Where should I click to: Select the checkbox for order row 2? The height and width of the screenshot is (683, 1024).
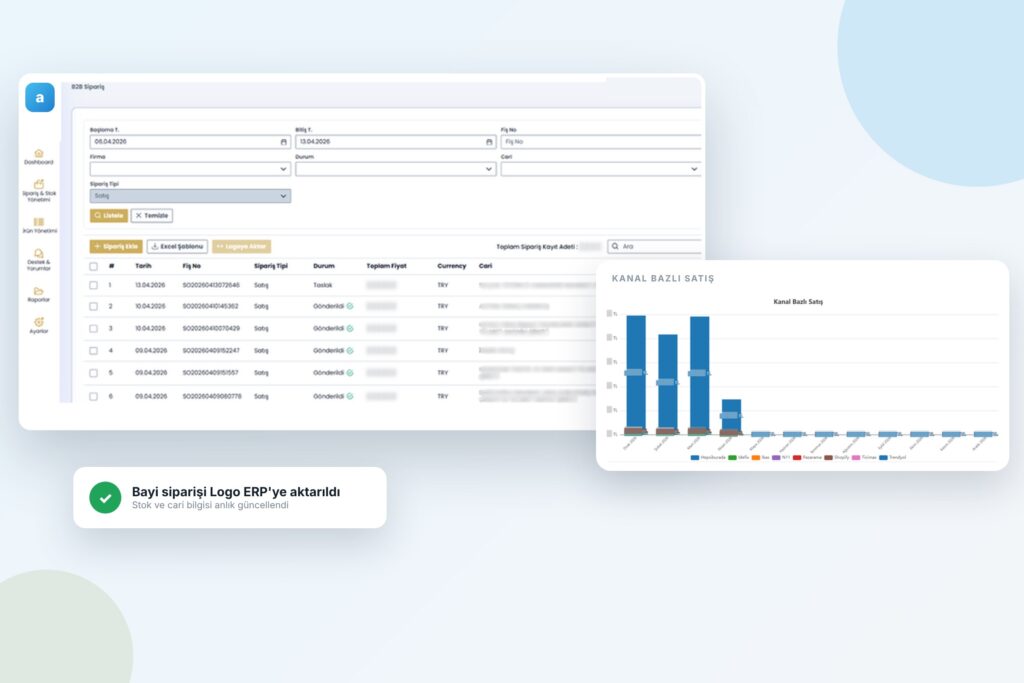tap(93, 306)
